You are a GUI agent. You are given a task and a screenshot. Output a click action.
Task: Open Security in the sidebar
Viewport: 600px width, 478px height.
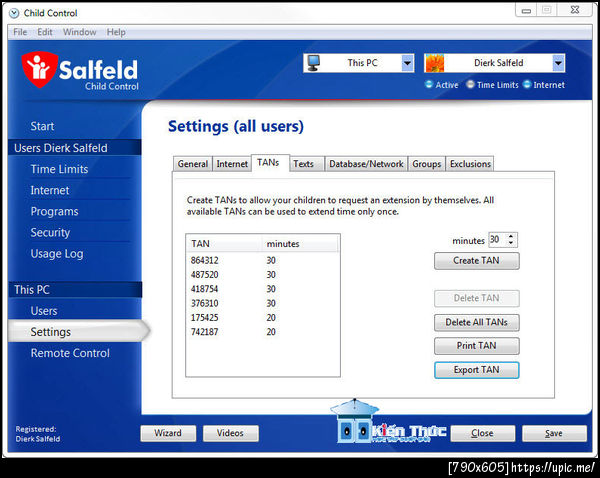click(x=50, y=233)
